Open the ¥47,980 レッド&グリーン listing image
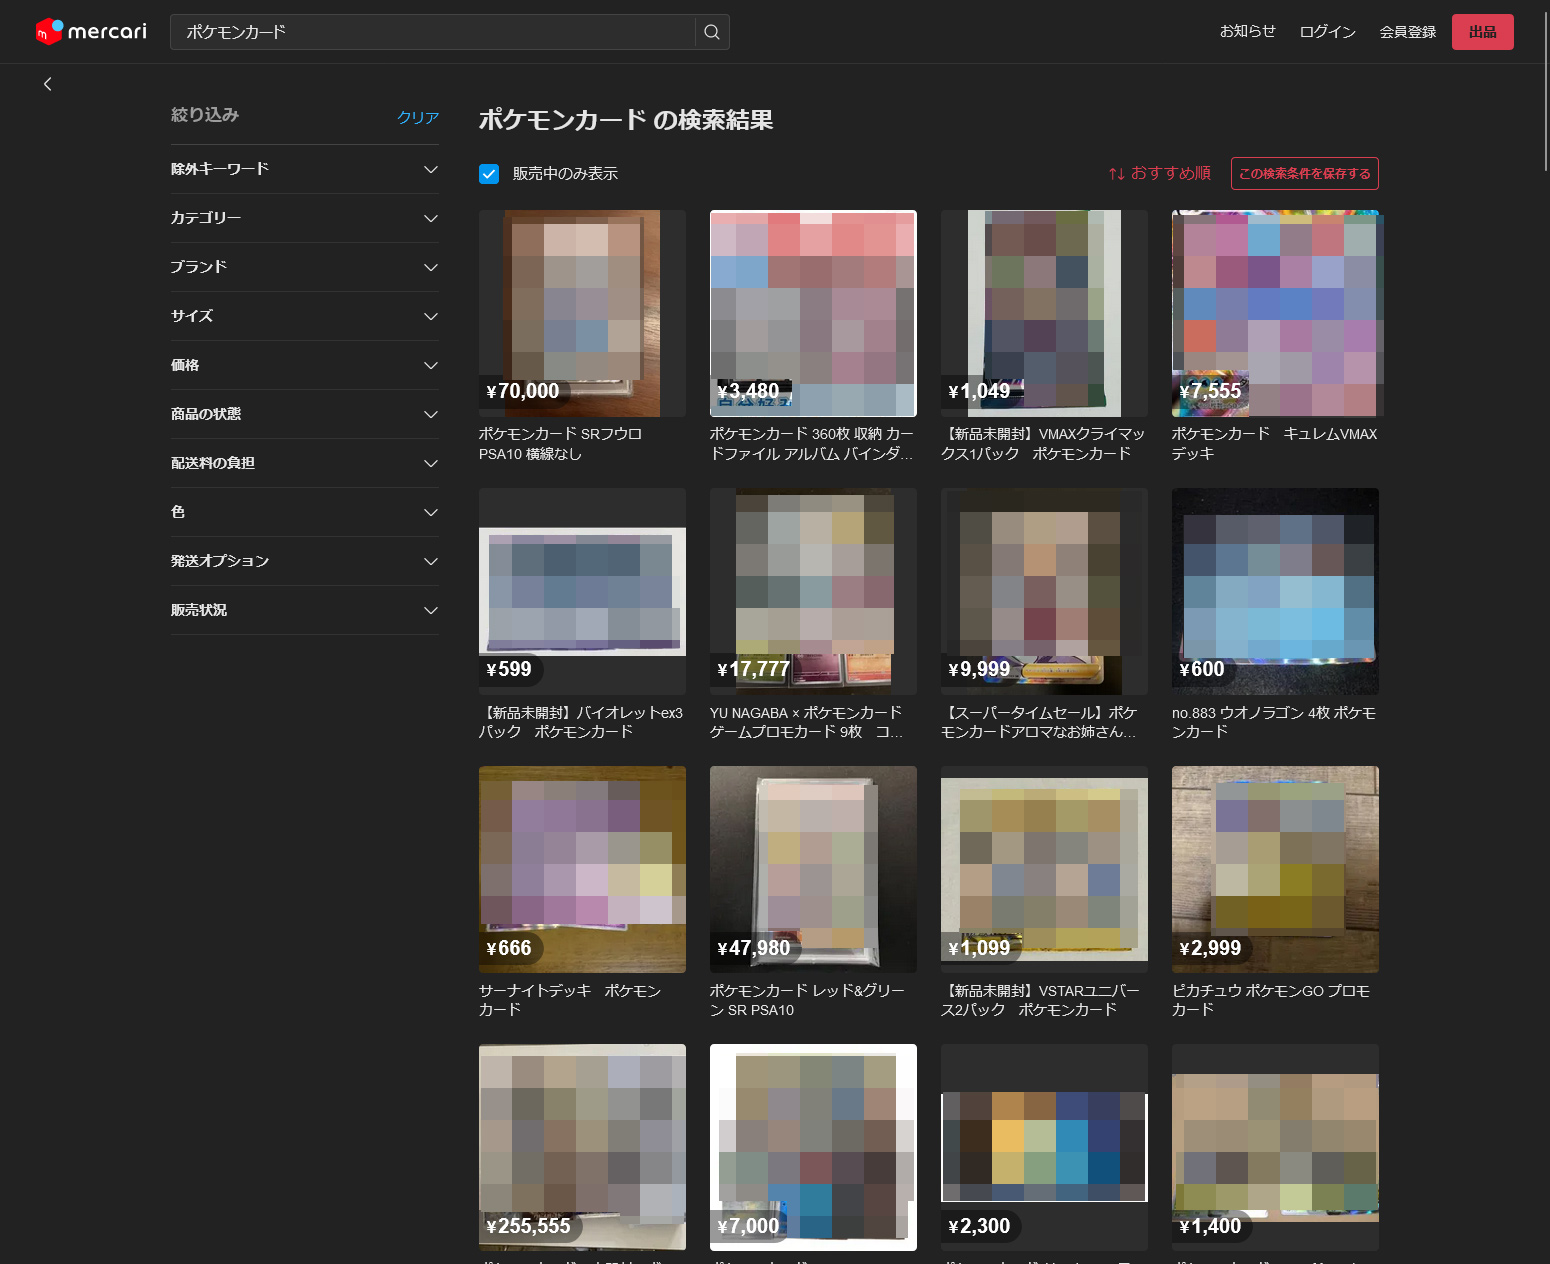This screenshot has width=1550, height=1264. pyautogui.click(x=813, y=869)
